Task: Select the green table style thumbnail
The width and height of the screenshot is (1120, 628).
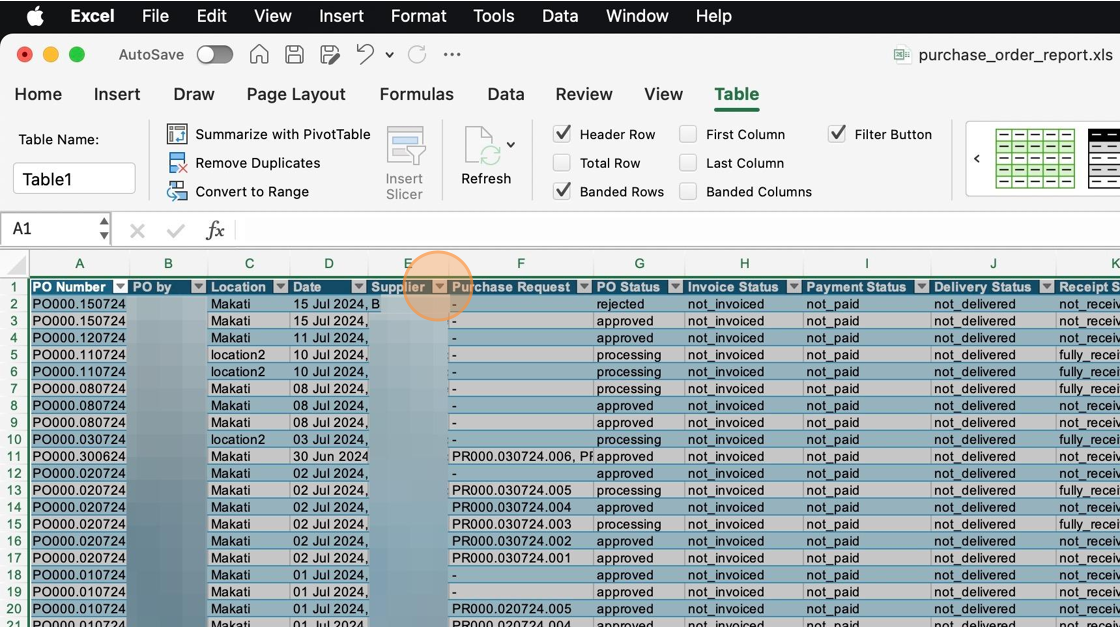Action: tap(1035, 159)
